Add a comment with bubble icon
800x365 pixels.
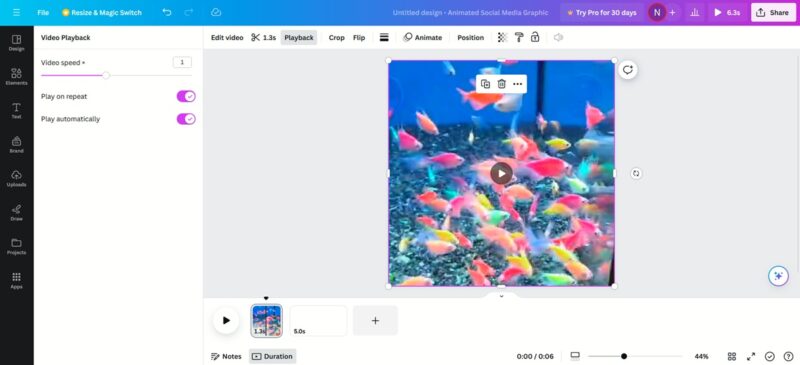click(x=628, y=70)
